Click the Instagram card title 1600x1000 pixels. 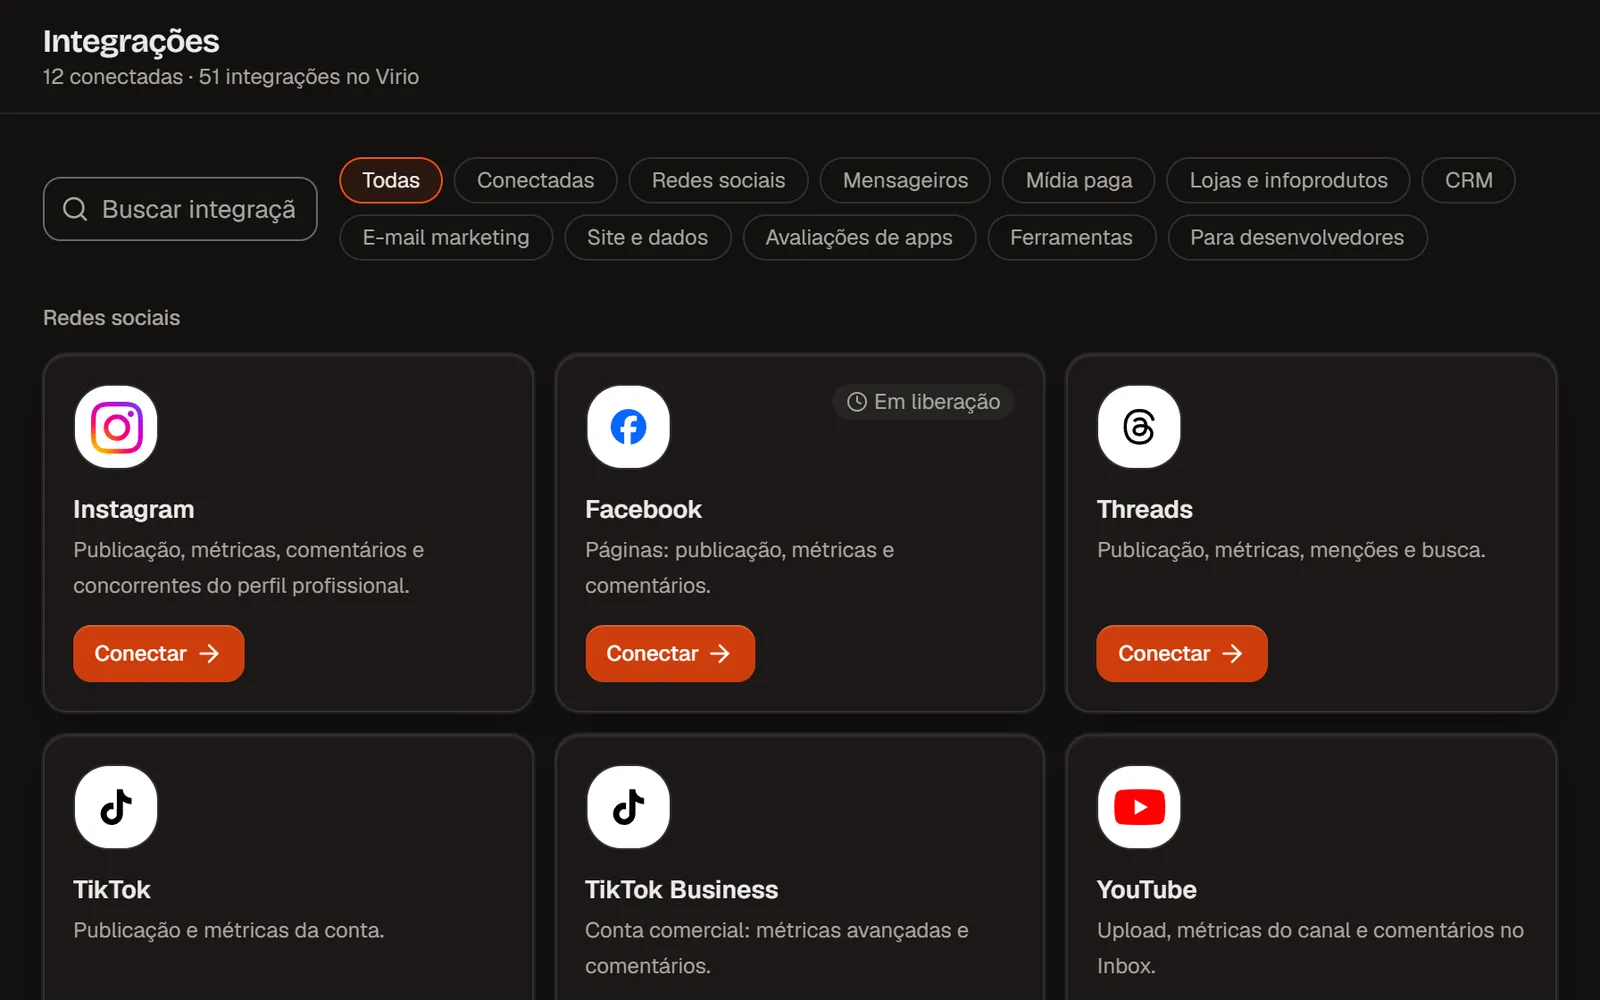click(x=134, y=509)
